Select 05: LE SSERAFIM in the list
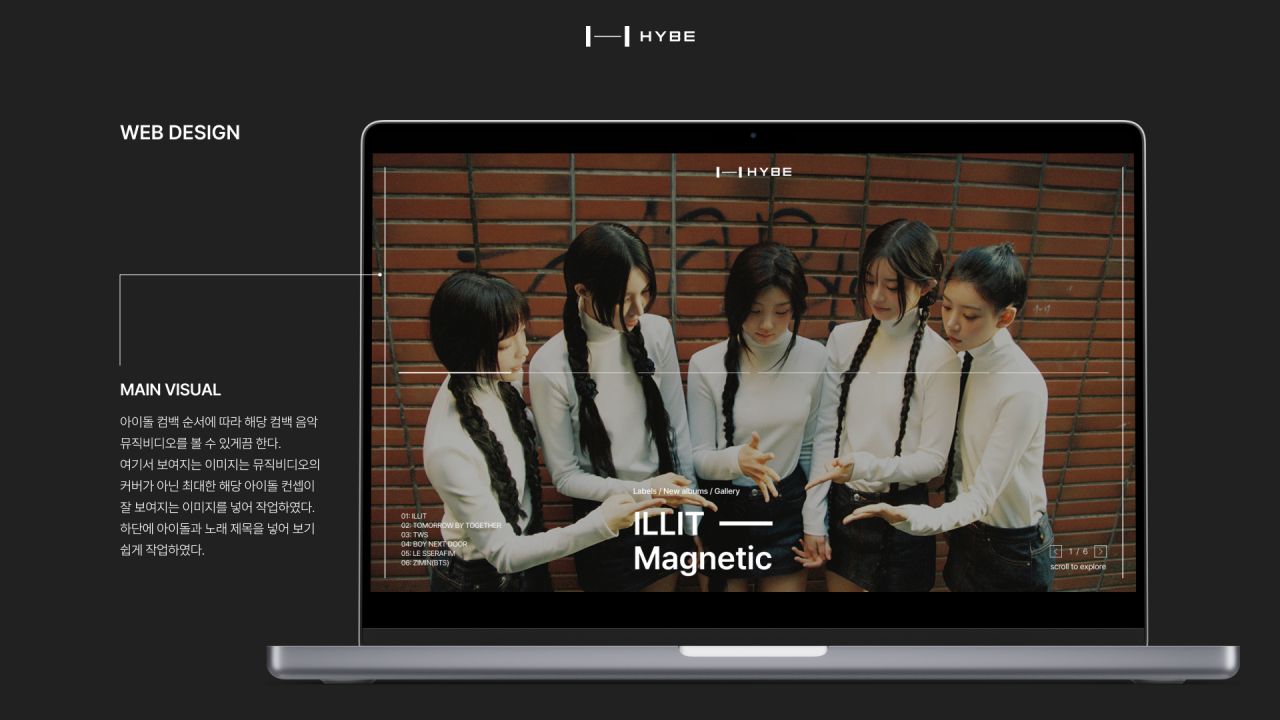The image size is (1280, 720). coord(428,553)
